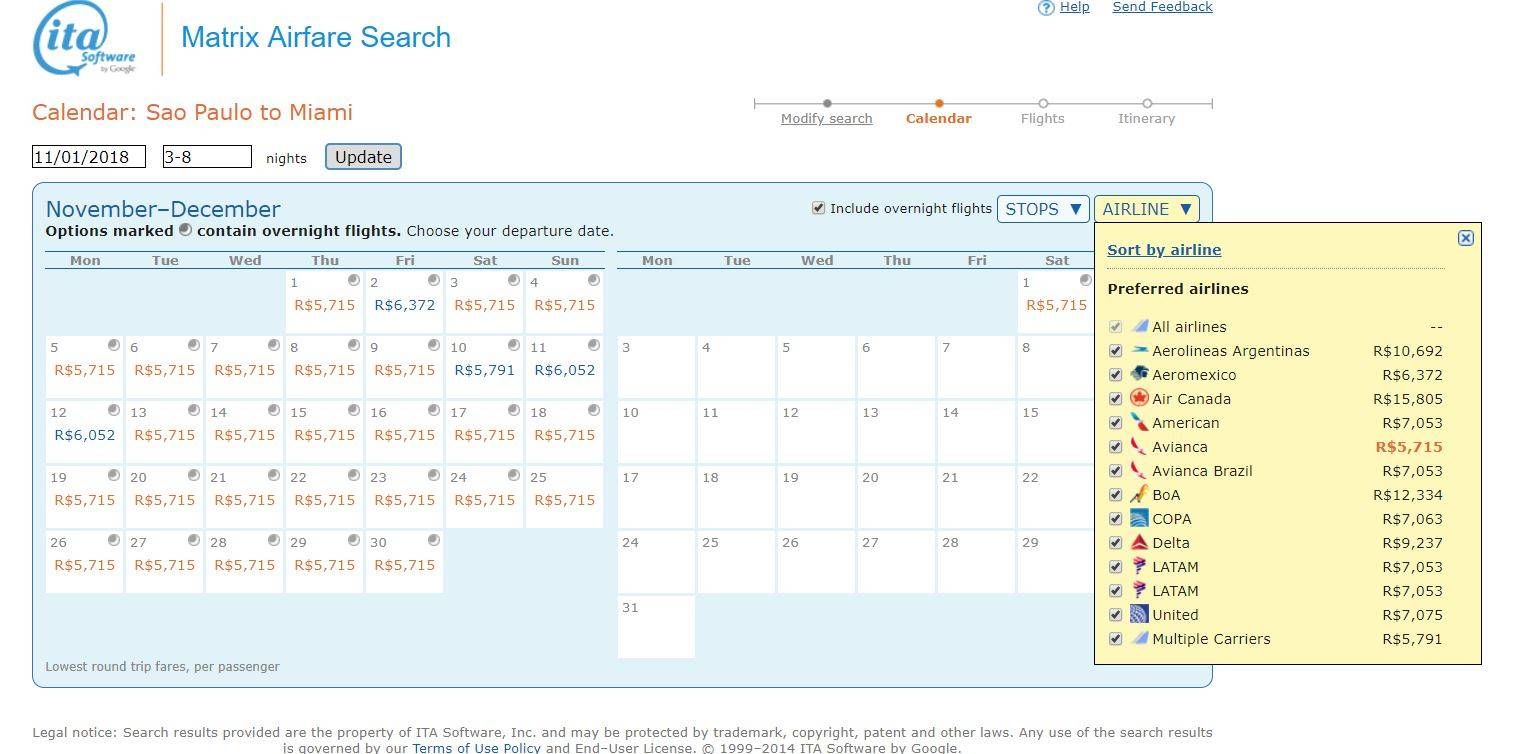This screenshot has width=1530, height=754.
Task: Uncheck United airline checkbox
Action: point(1116,615)
